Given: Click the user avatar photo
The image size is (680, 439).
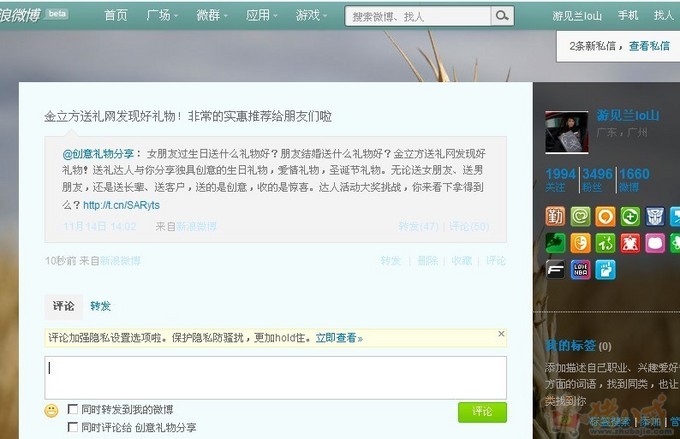Looking at the screenshot, I should coord(566,132).
